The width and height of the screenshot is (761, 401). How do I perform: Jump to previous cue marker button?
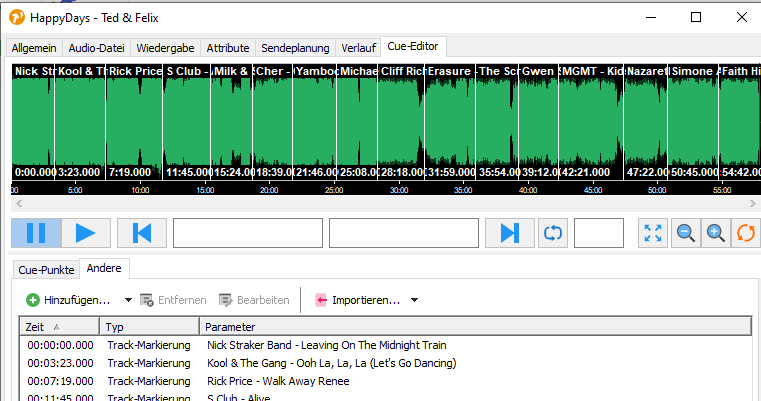pyautogui.click(x=141, y=233)
